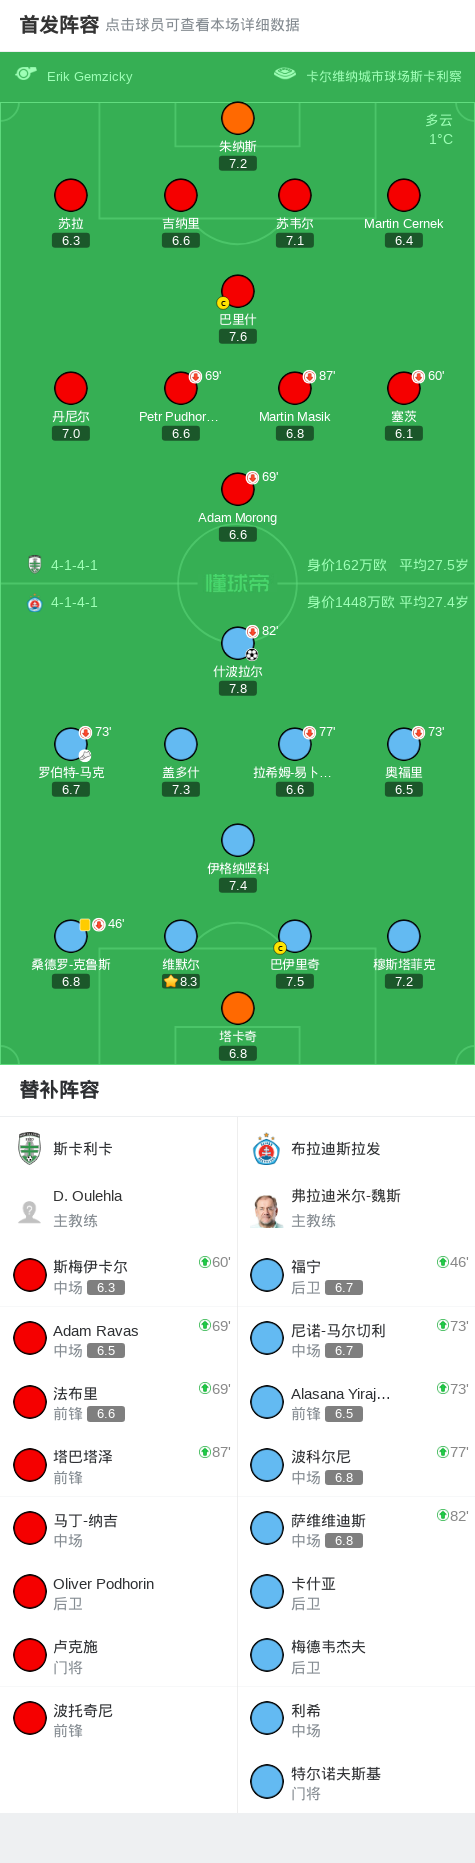Open captain 巴里什 player icon
The height and width of the screenshot is (1863, 475).
click(x=237, y=291)
